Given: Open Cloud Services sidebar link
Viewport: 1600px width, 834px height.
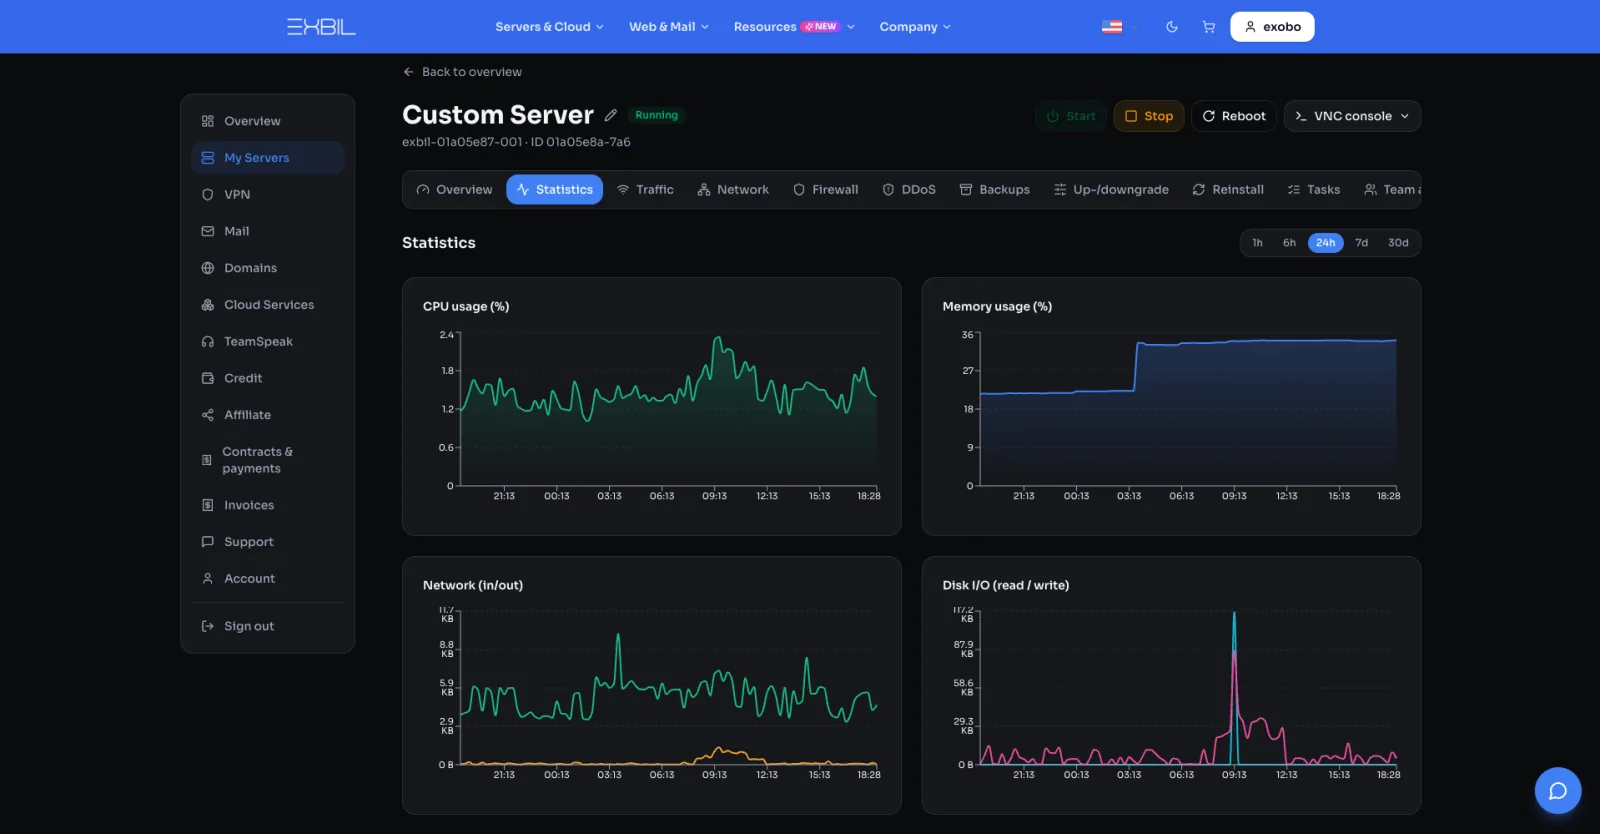Looking at the screenshot, I should pyautogui.click(x=267, y=305).
